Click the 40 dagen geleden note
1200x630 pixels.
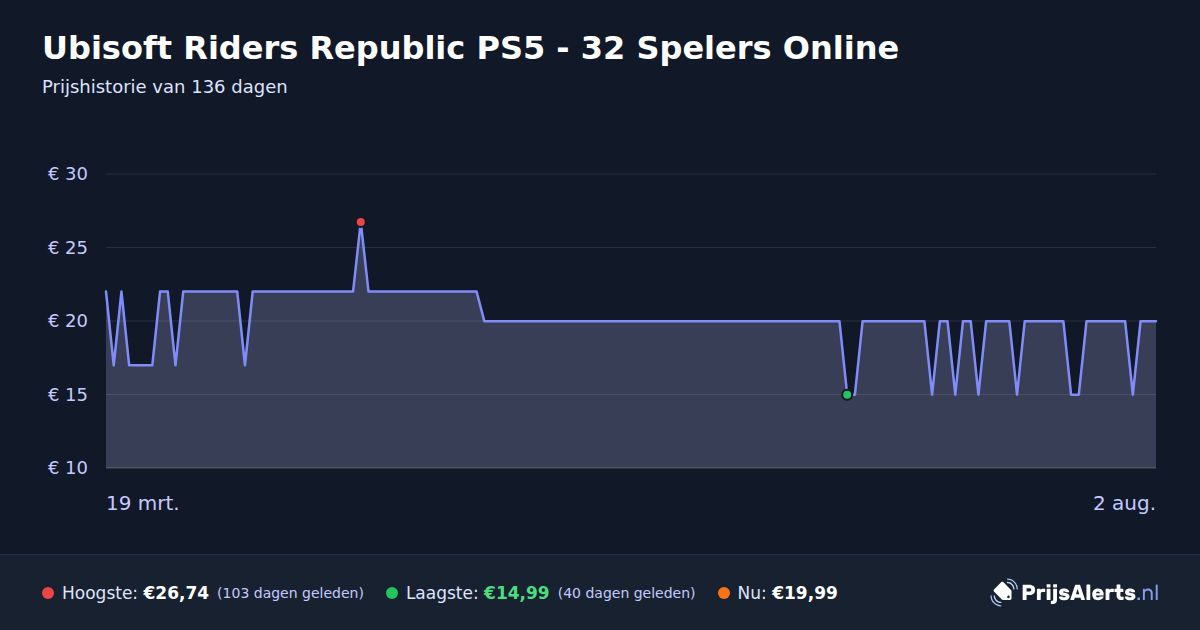626,593
